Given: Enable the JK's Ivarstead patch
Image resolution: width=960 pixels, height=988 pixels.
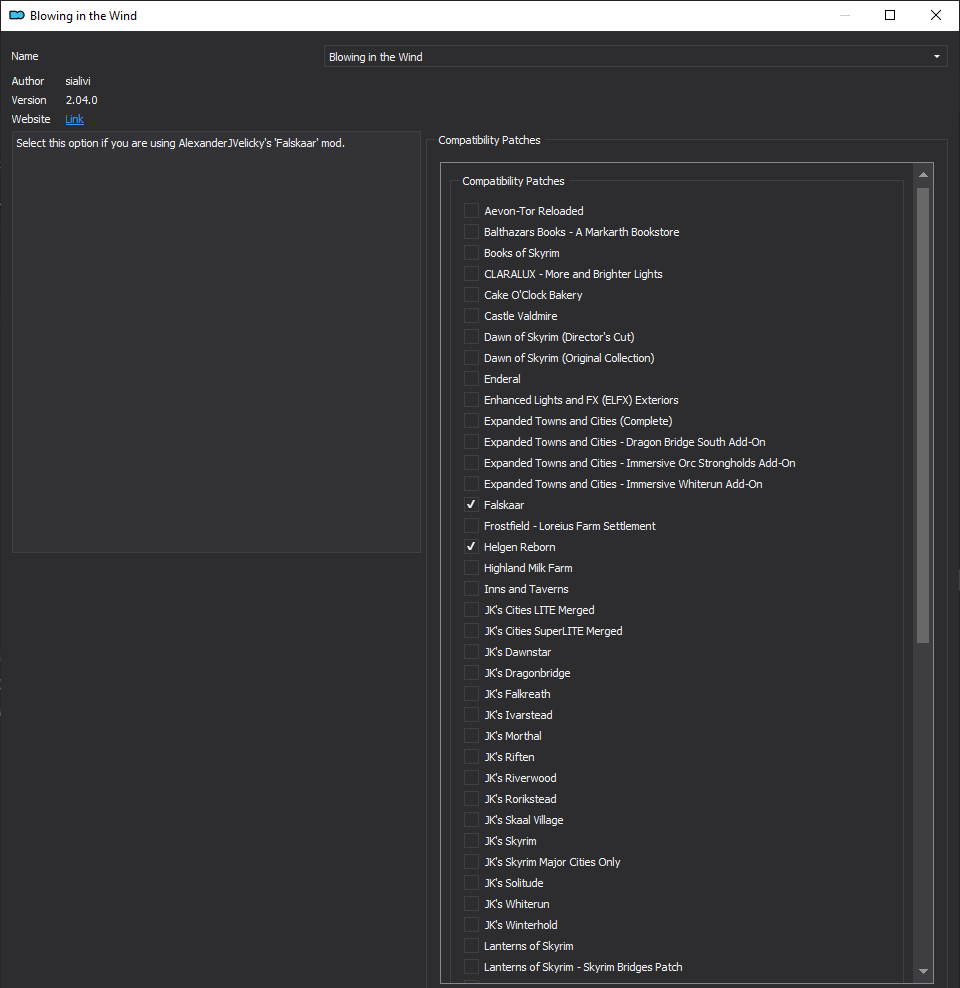Looking at the screenshot, I should (x=471, y=715).
